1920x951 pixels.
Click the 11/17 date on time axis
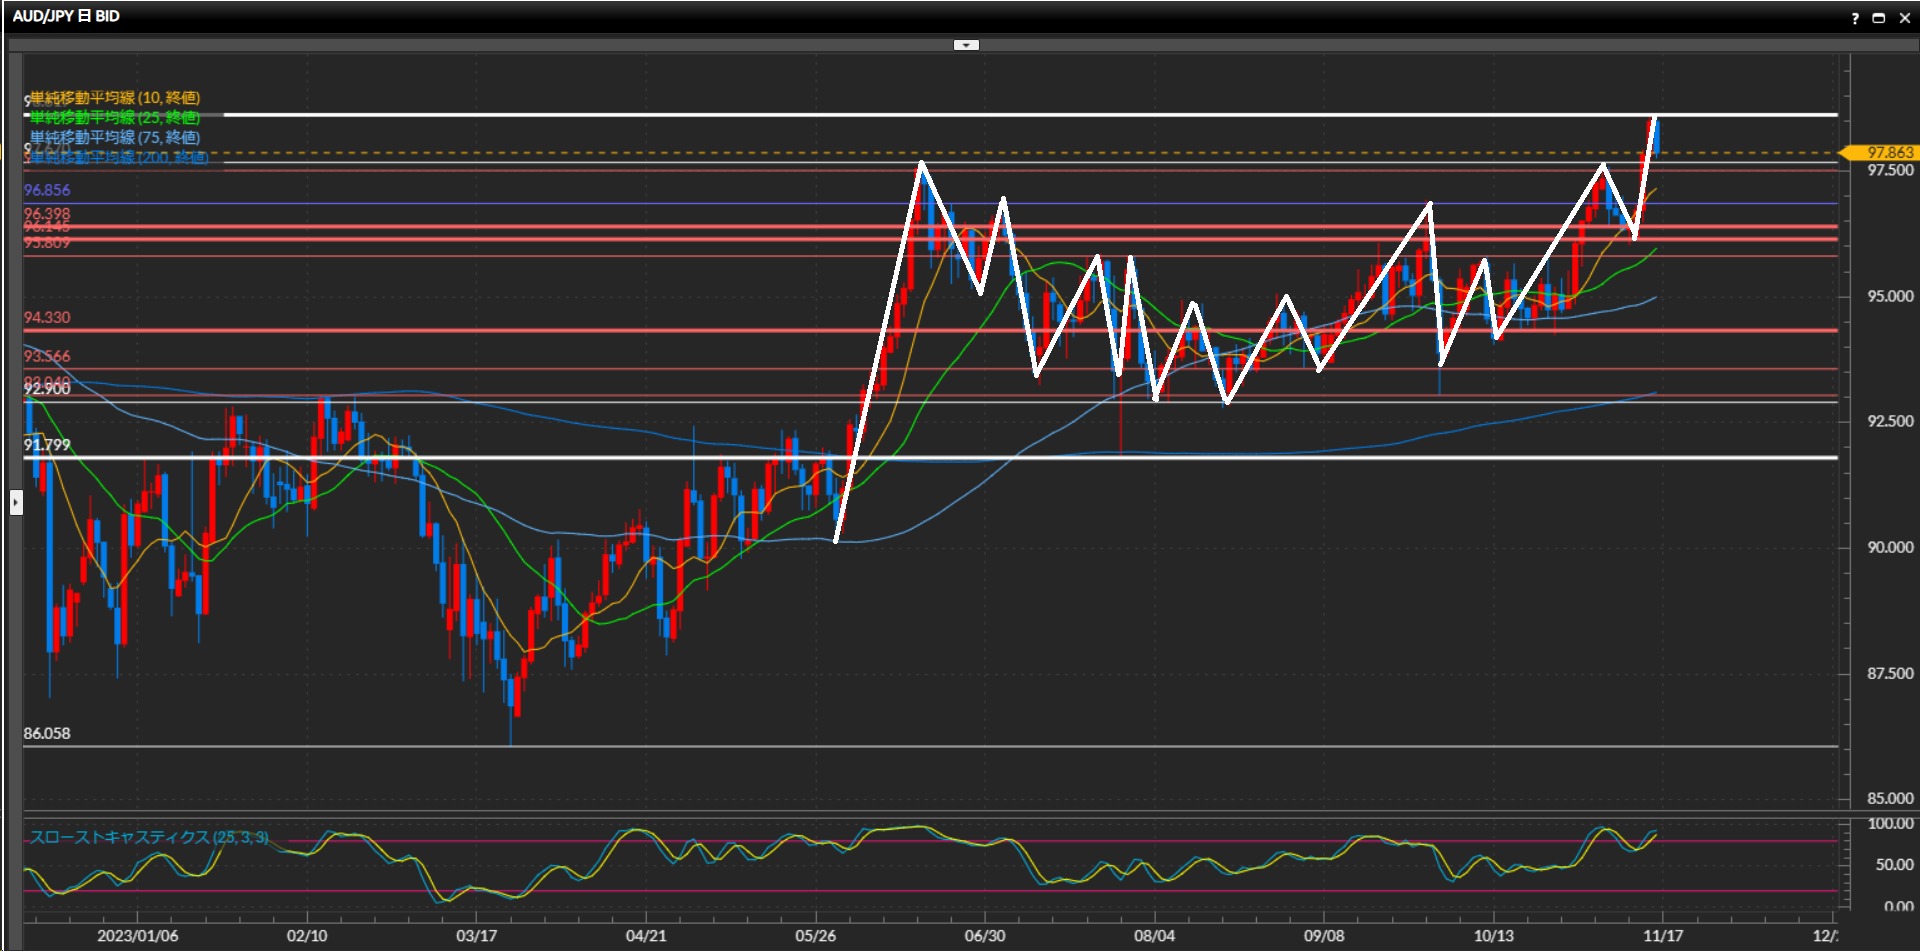pos(1662,936)
